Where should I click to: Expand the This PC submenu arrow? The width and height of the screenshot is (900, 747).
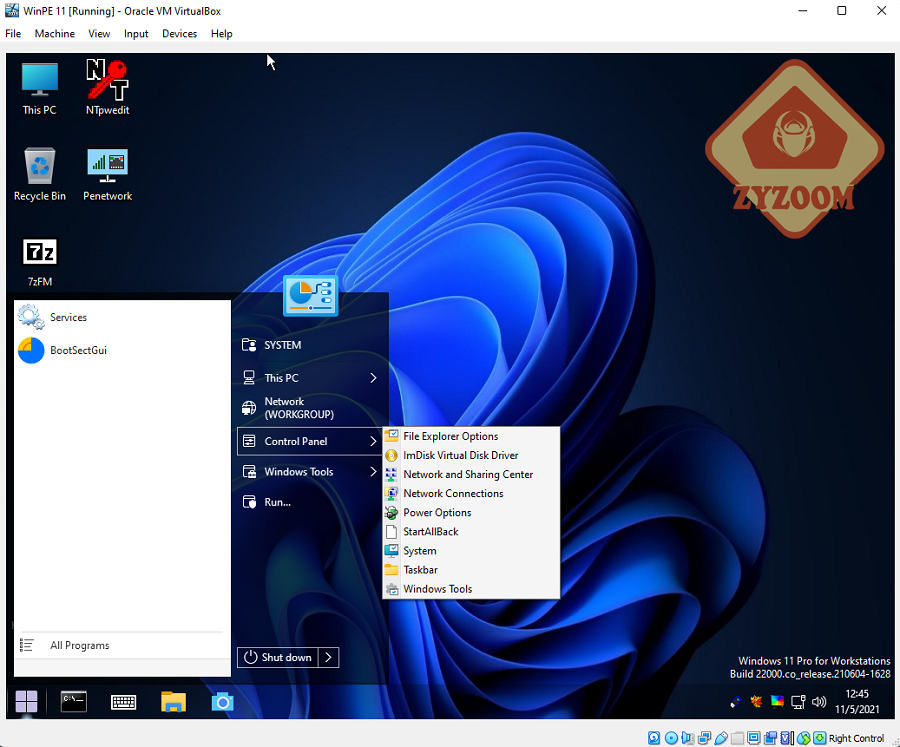[x=373, y=378]
